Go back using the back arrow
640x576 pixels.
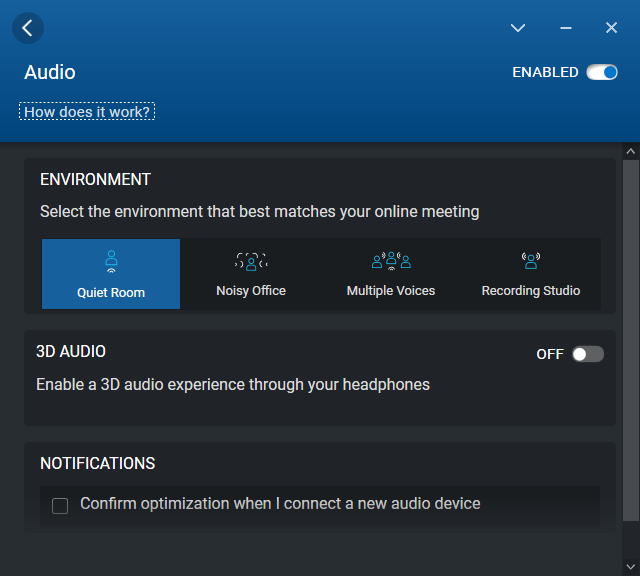coord(27,28)
